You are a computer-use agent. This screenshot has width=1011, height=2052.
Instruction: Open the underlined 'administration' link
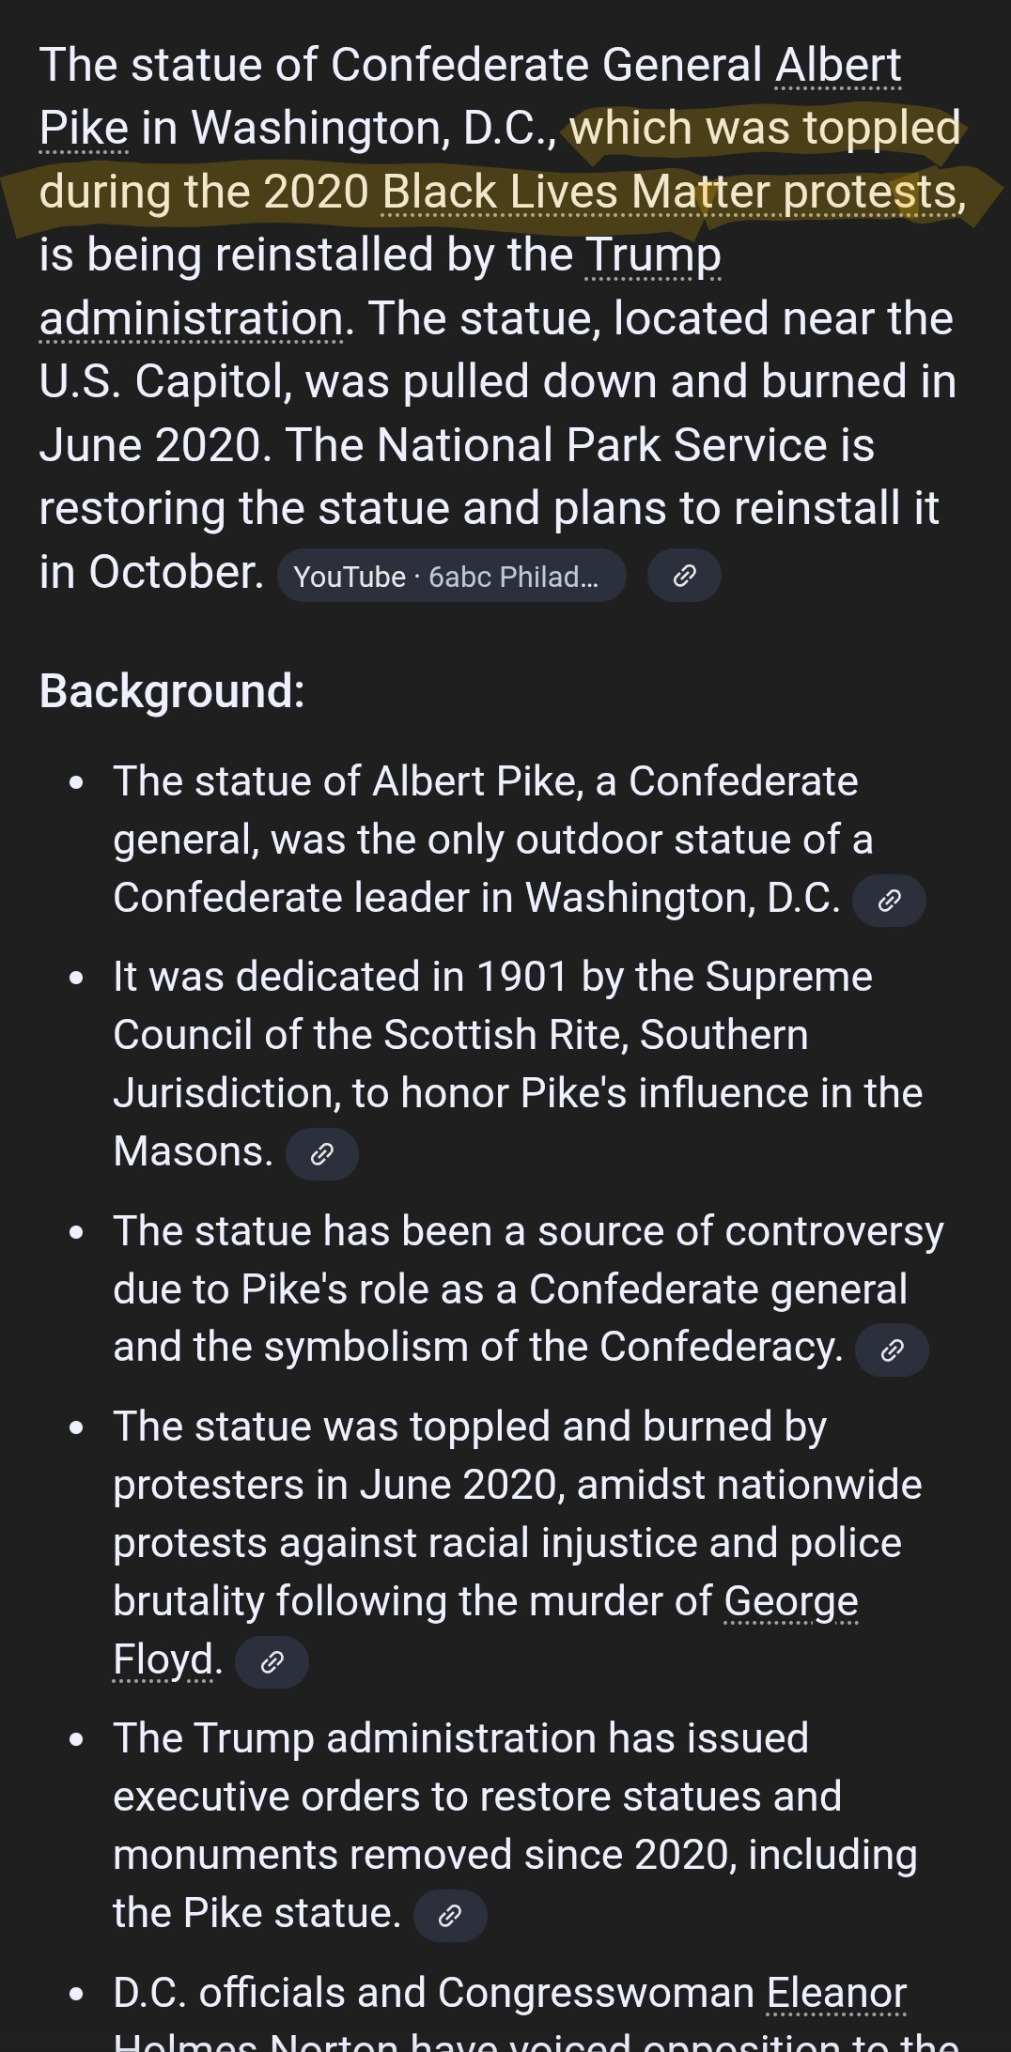(x=191, y=319)
